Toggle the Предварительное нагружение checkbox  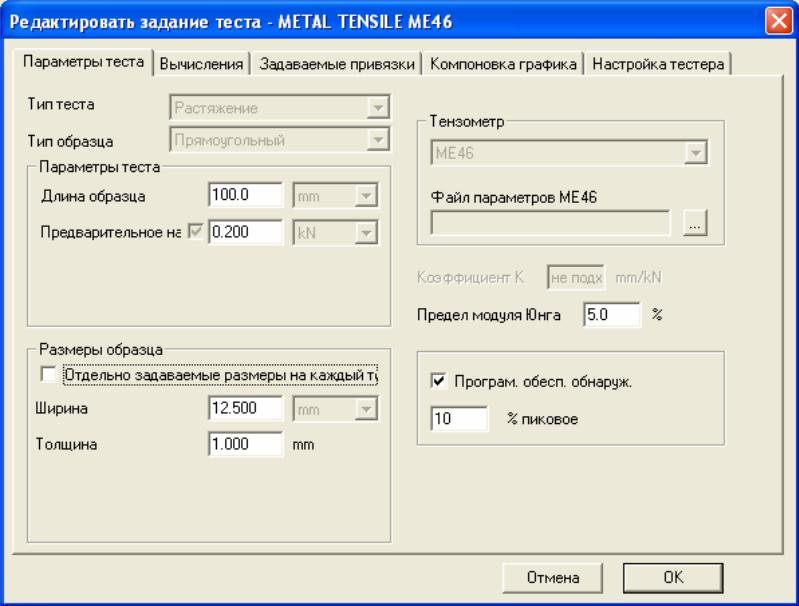195,232
